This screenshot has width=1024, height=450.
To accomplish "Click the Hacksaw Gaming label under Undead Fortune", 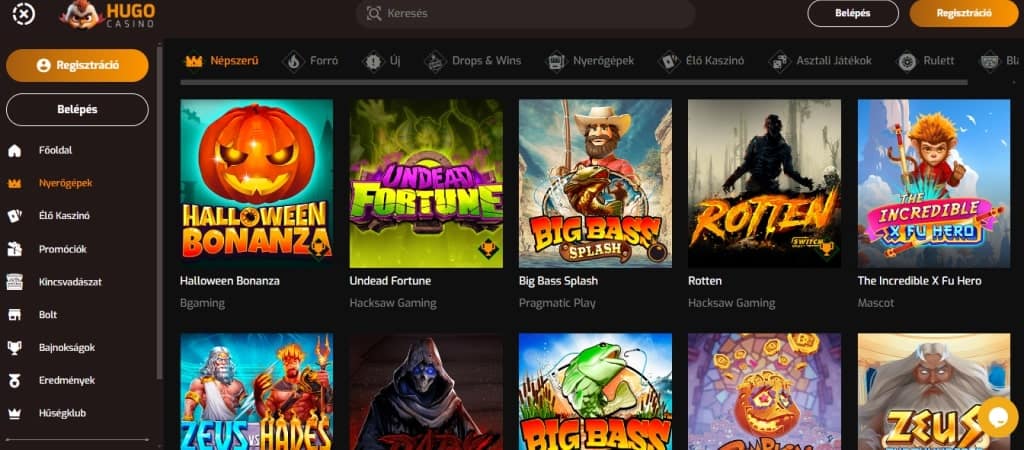I will [x=392, y=303].
